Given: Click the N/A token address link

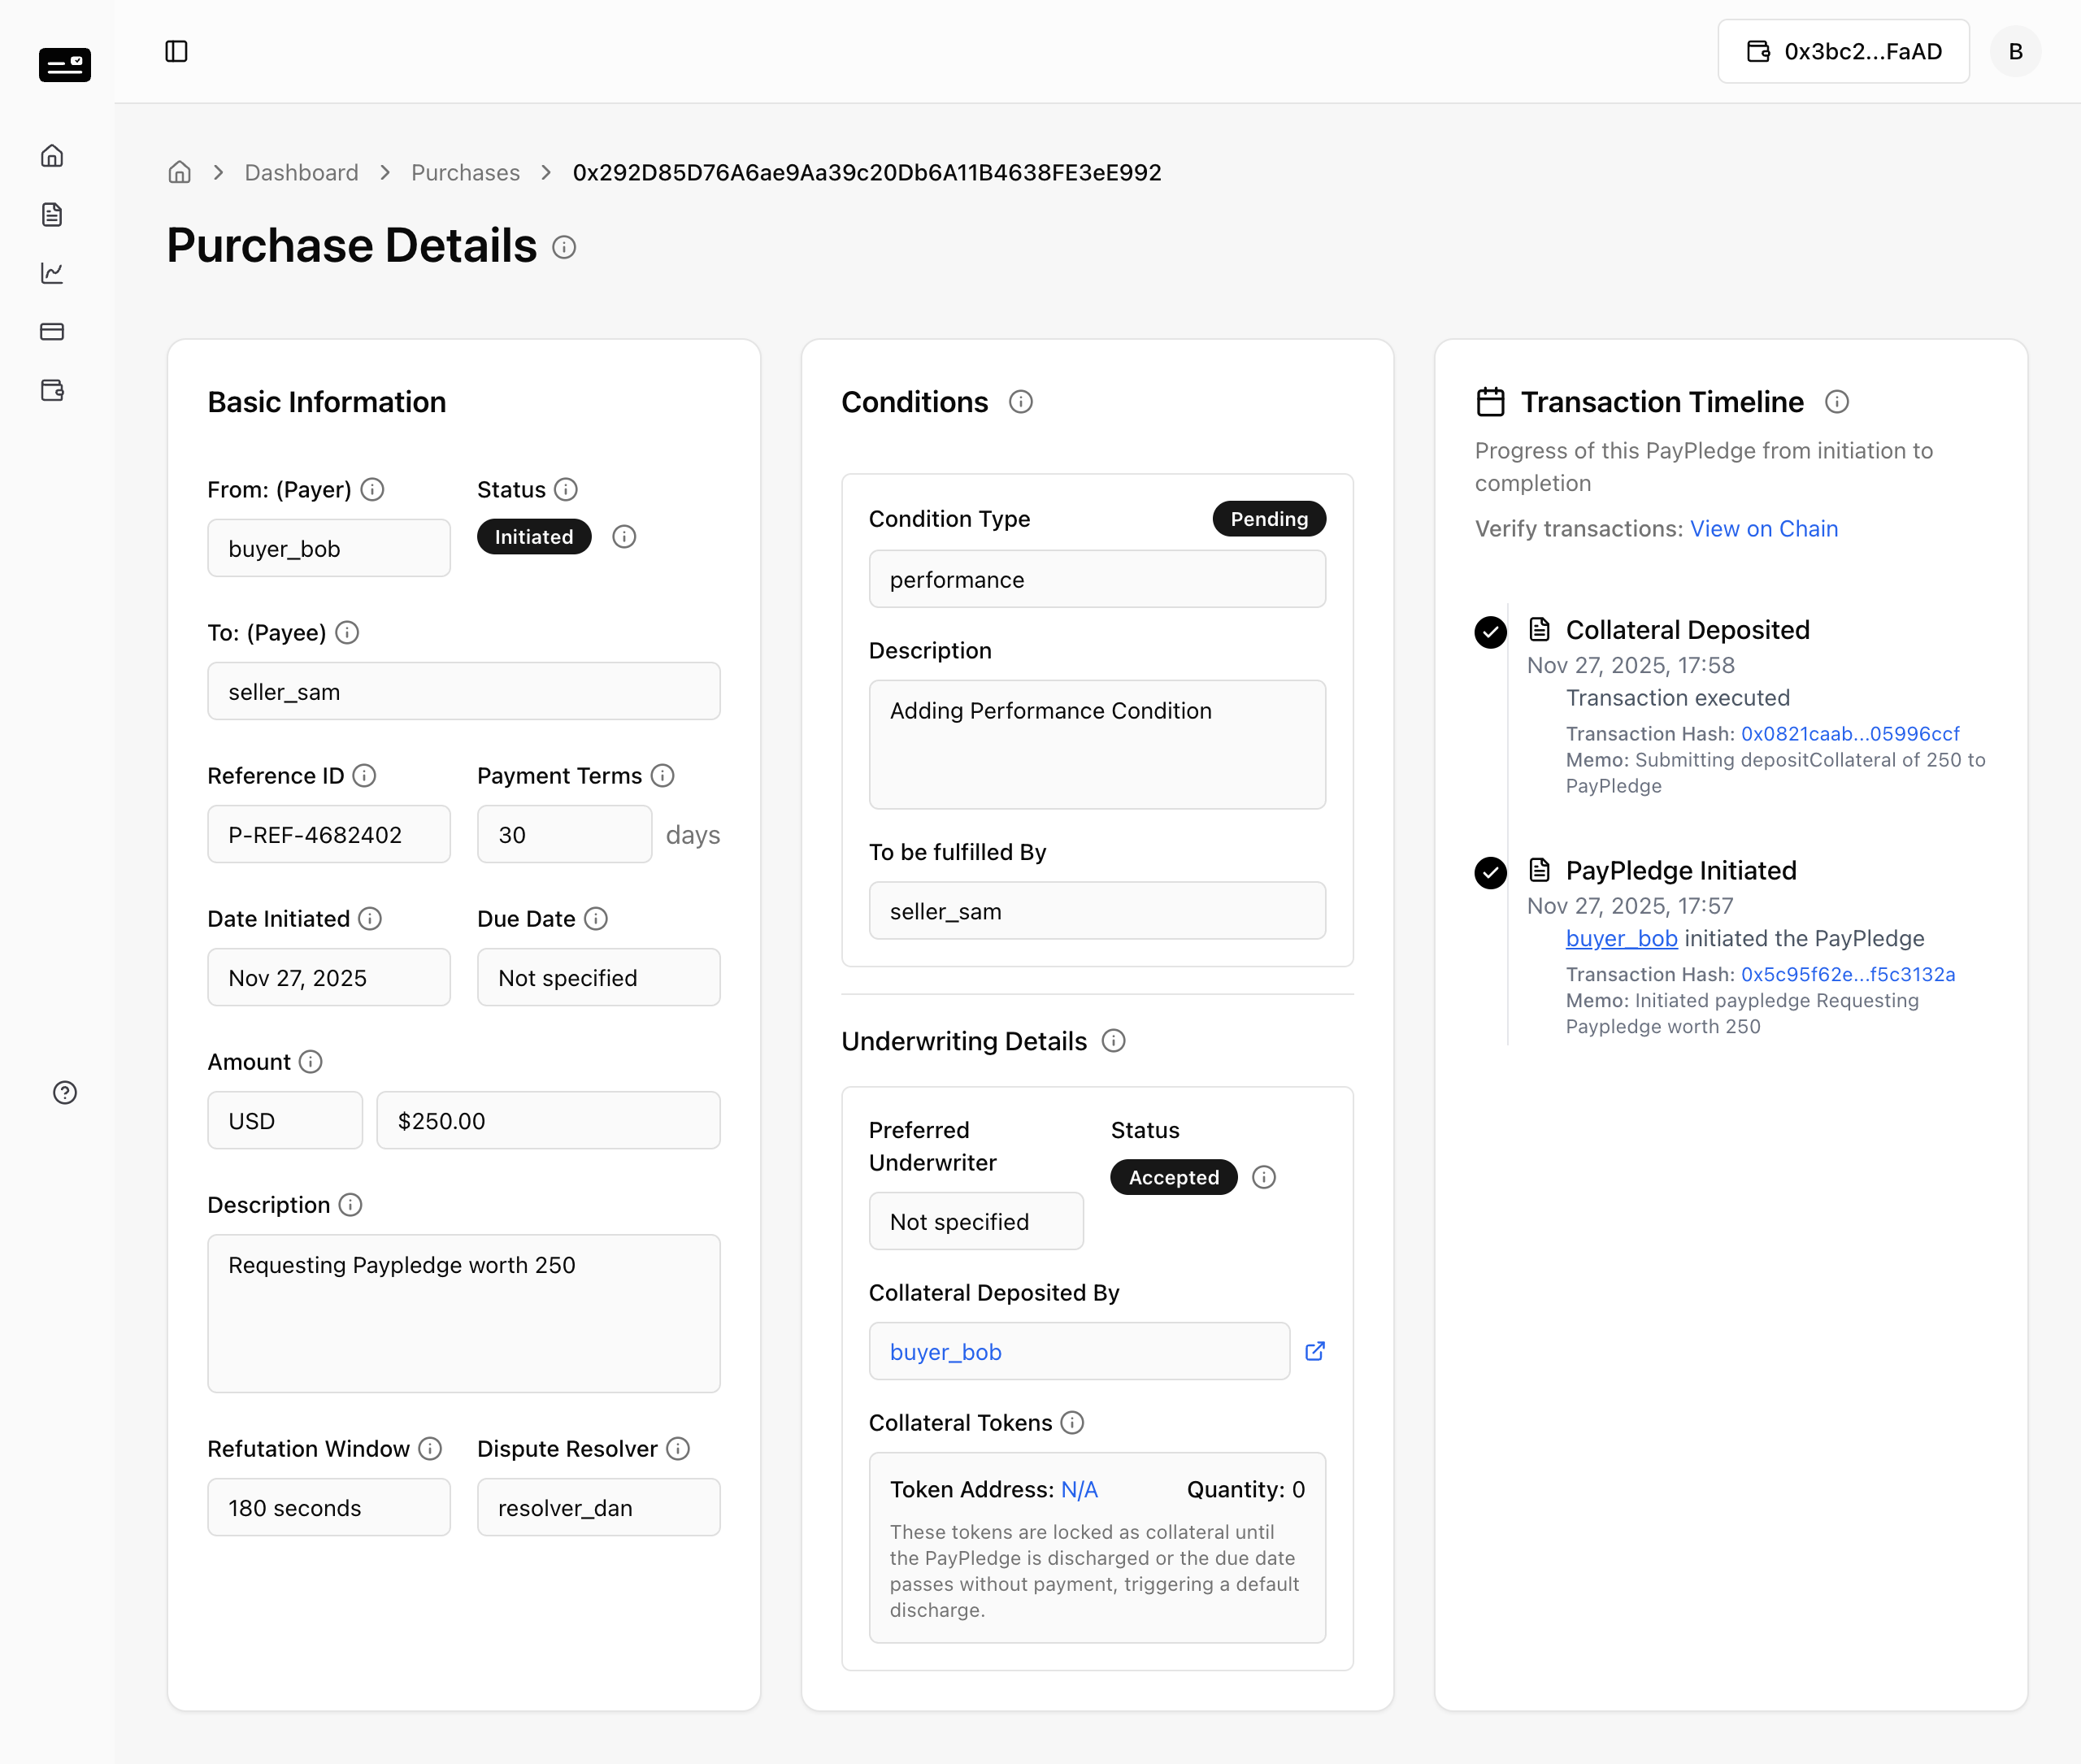Looking at the screenshot, I should (x=1079, y=1489).
